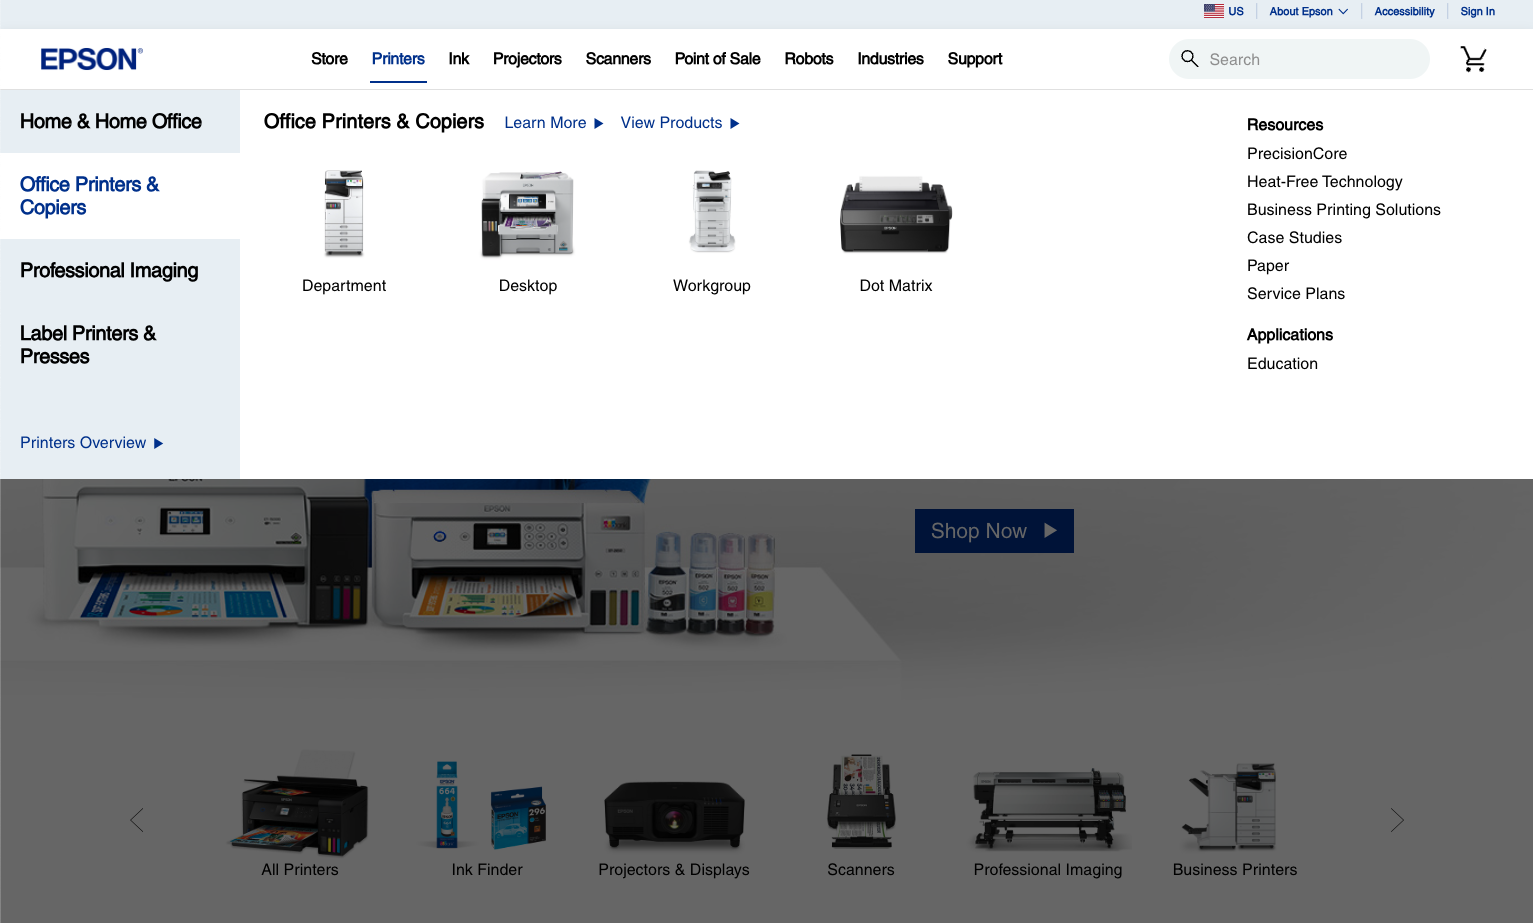Open Case Studies link
Viewport: 1533px width, 923px height.
click(x=1294, y=238)
